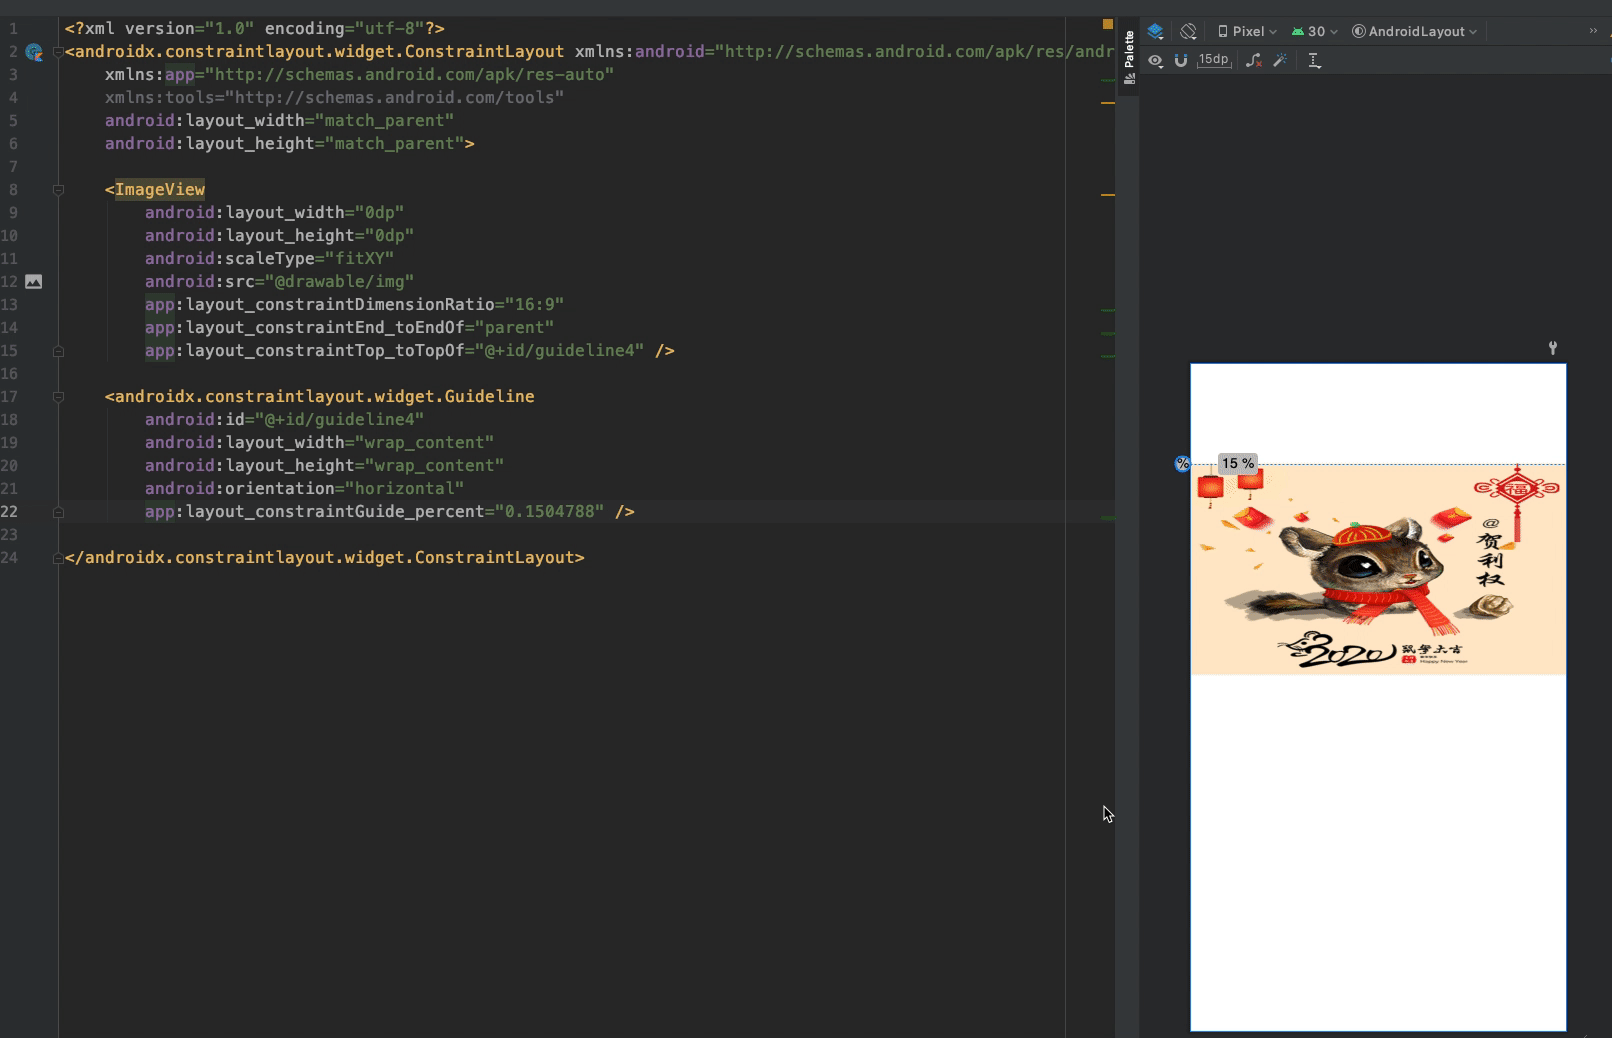Open the AndroidLayout theme dropdown
The width and height of the screenshot is (1612, 1038).
pyautogui.click(x=1414, y=31)
